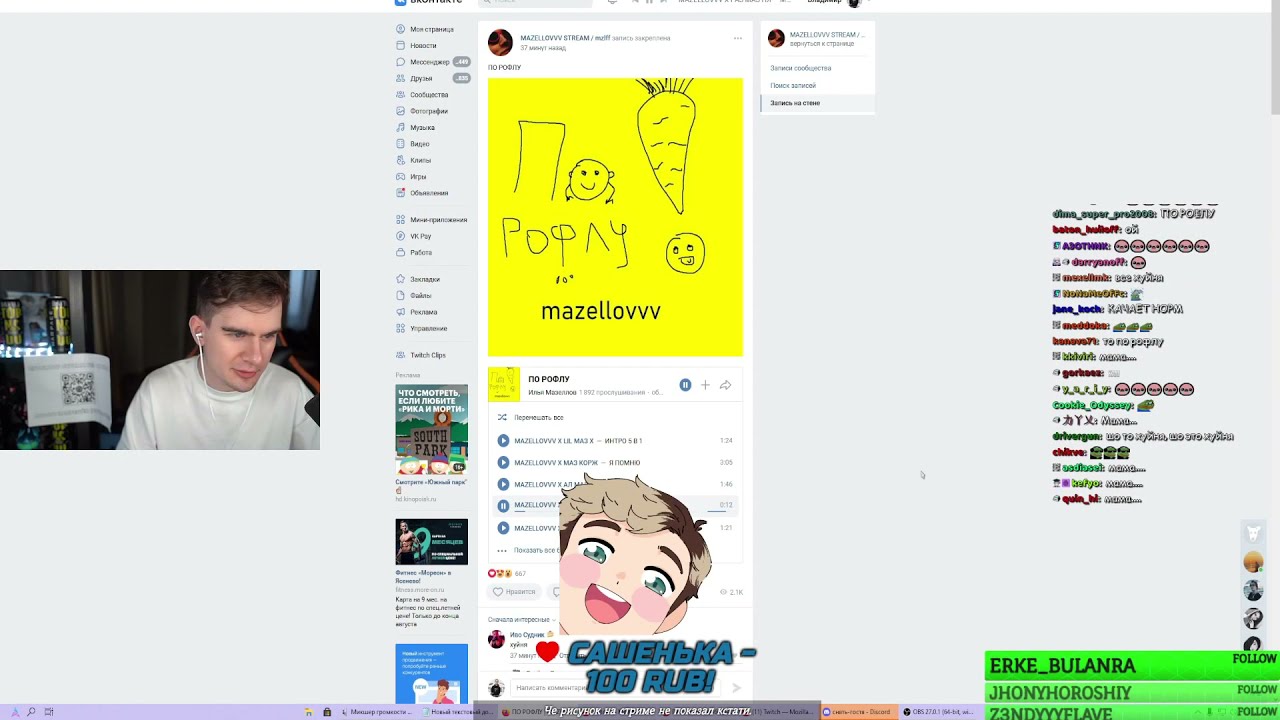Open the yellow ПО РОФЛУ cover image
Screen dimensions: 1280x720
click(x=615, y=217)
